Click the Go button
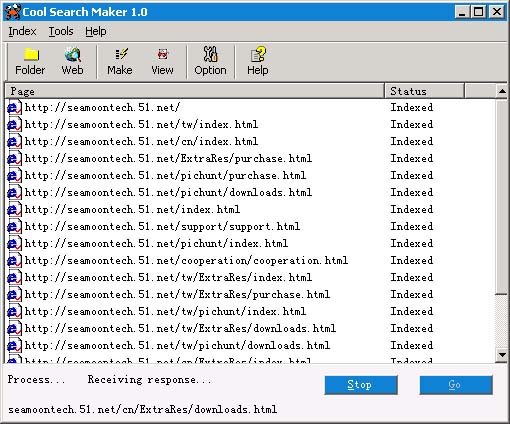 pos(456,385)
